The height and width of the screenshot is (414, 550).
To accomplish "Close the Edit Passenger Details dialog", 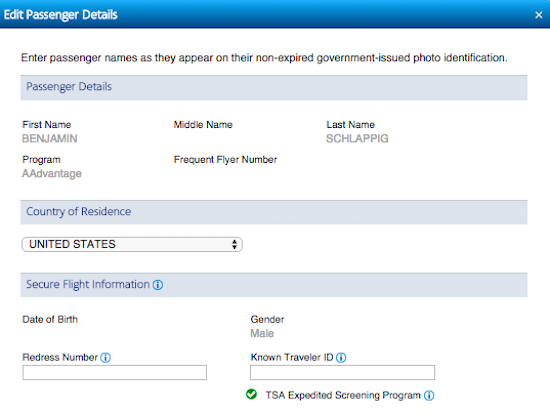I will tap(539, 15).
